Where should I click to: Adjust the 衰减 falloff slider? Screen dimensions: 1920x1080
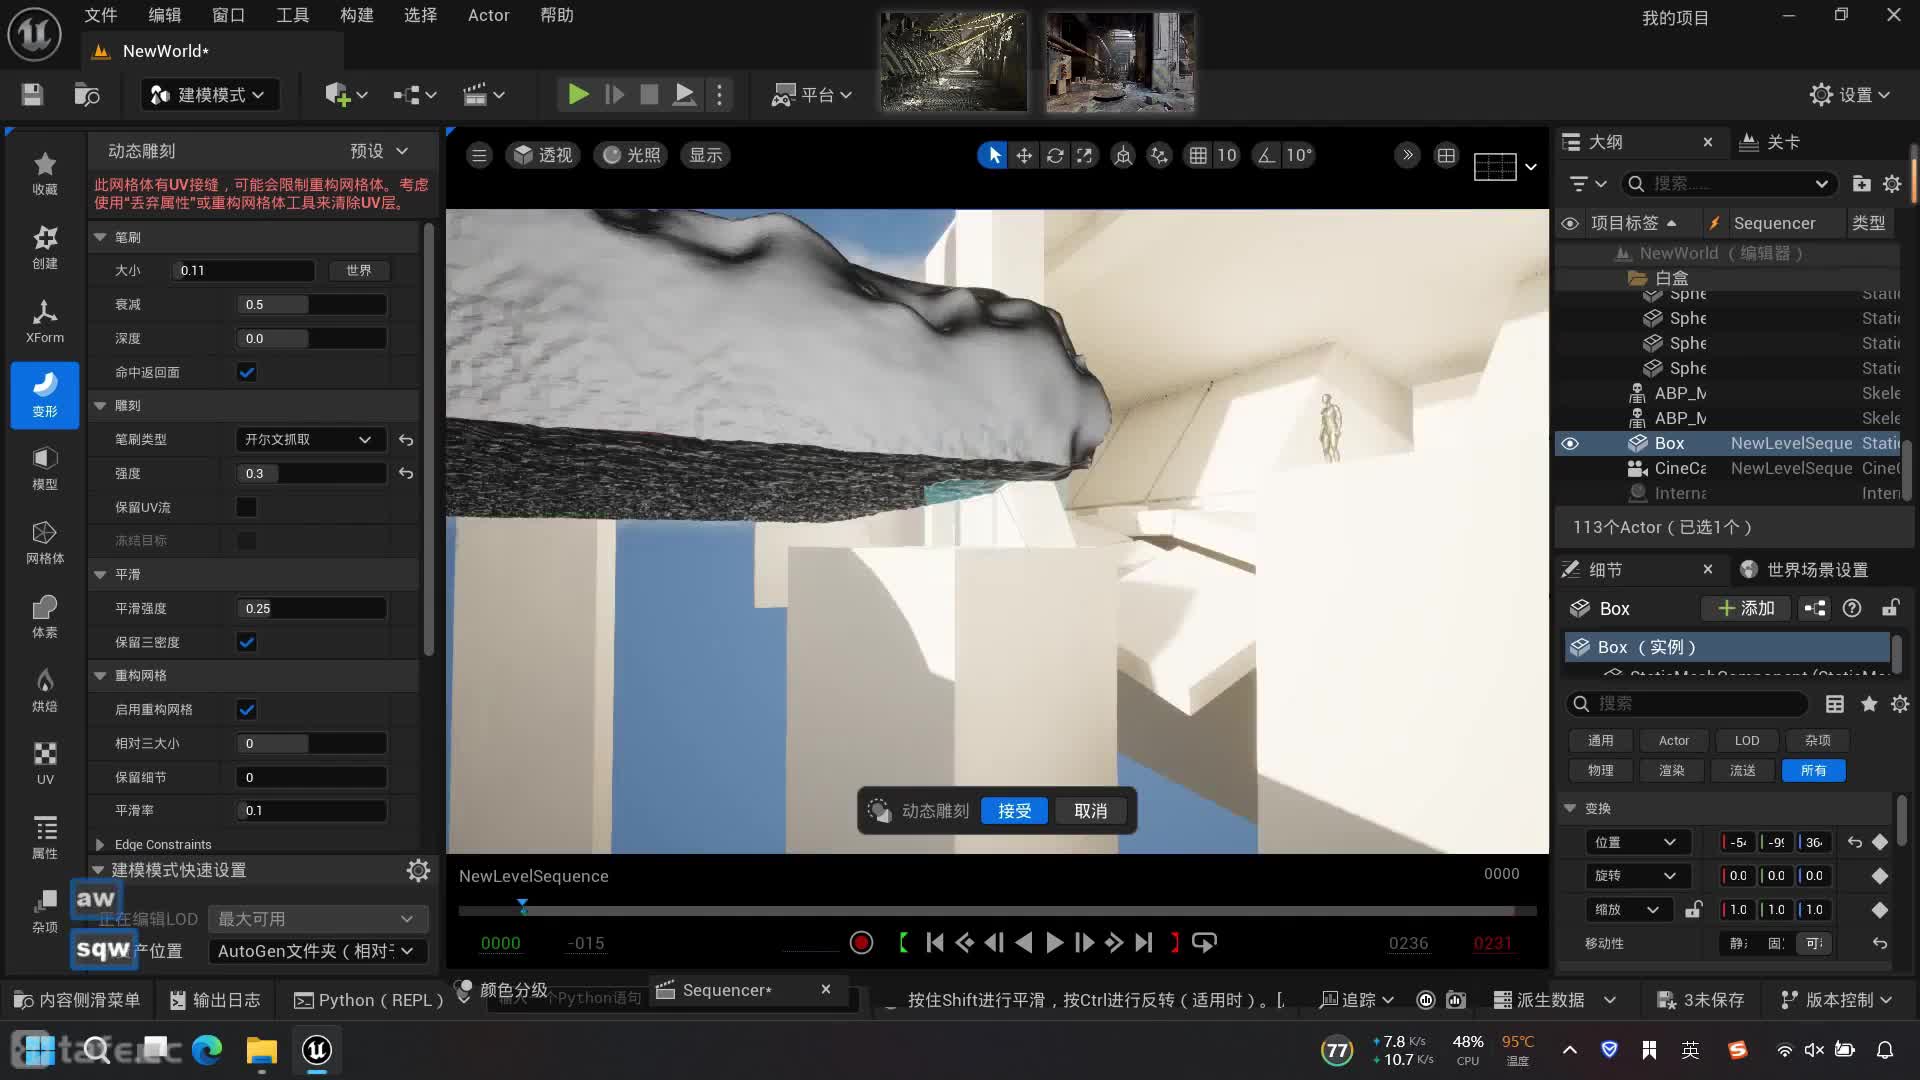(x=311, y=304)
